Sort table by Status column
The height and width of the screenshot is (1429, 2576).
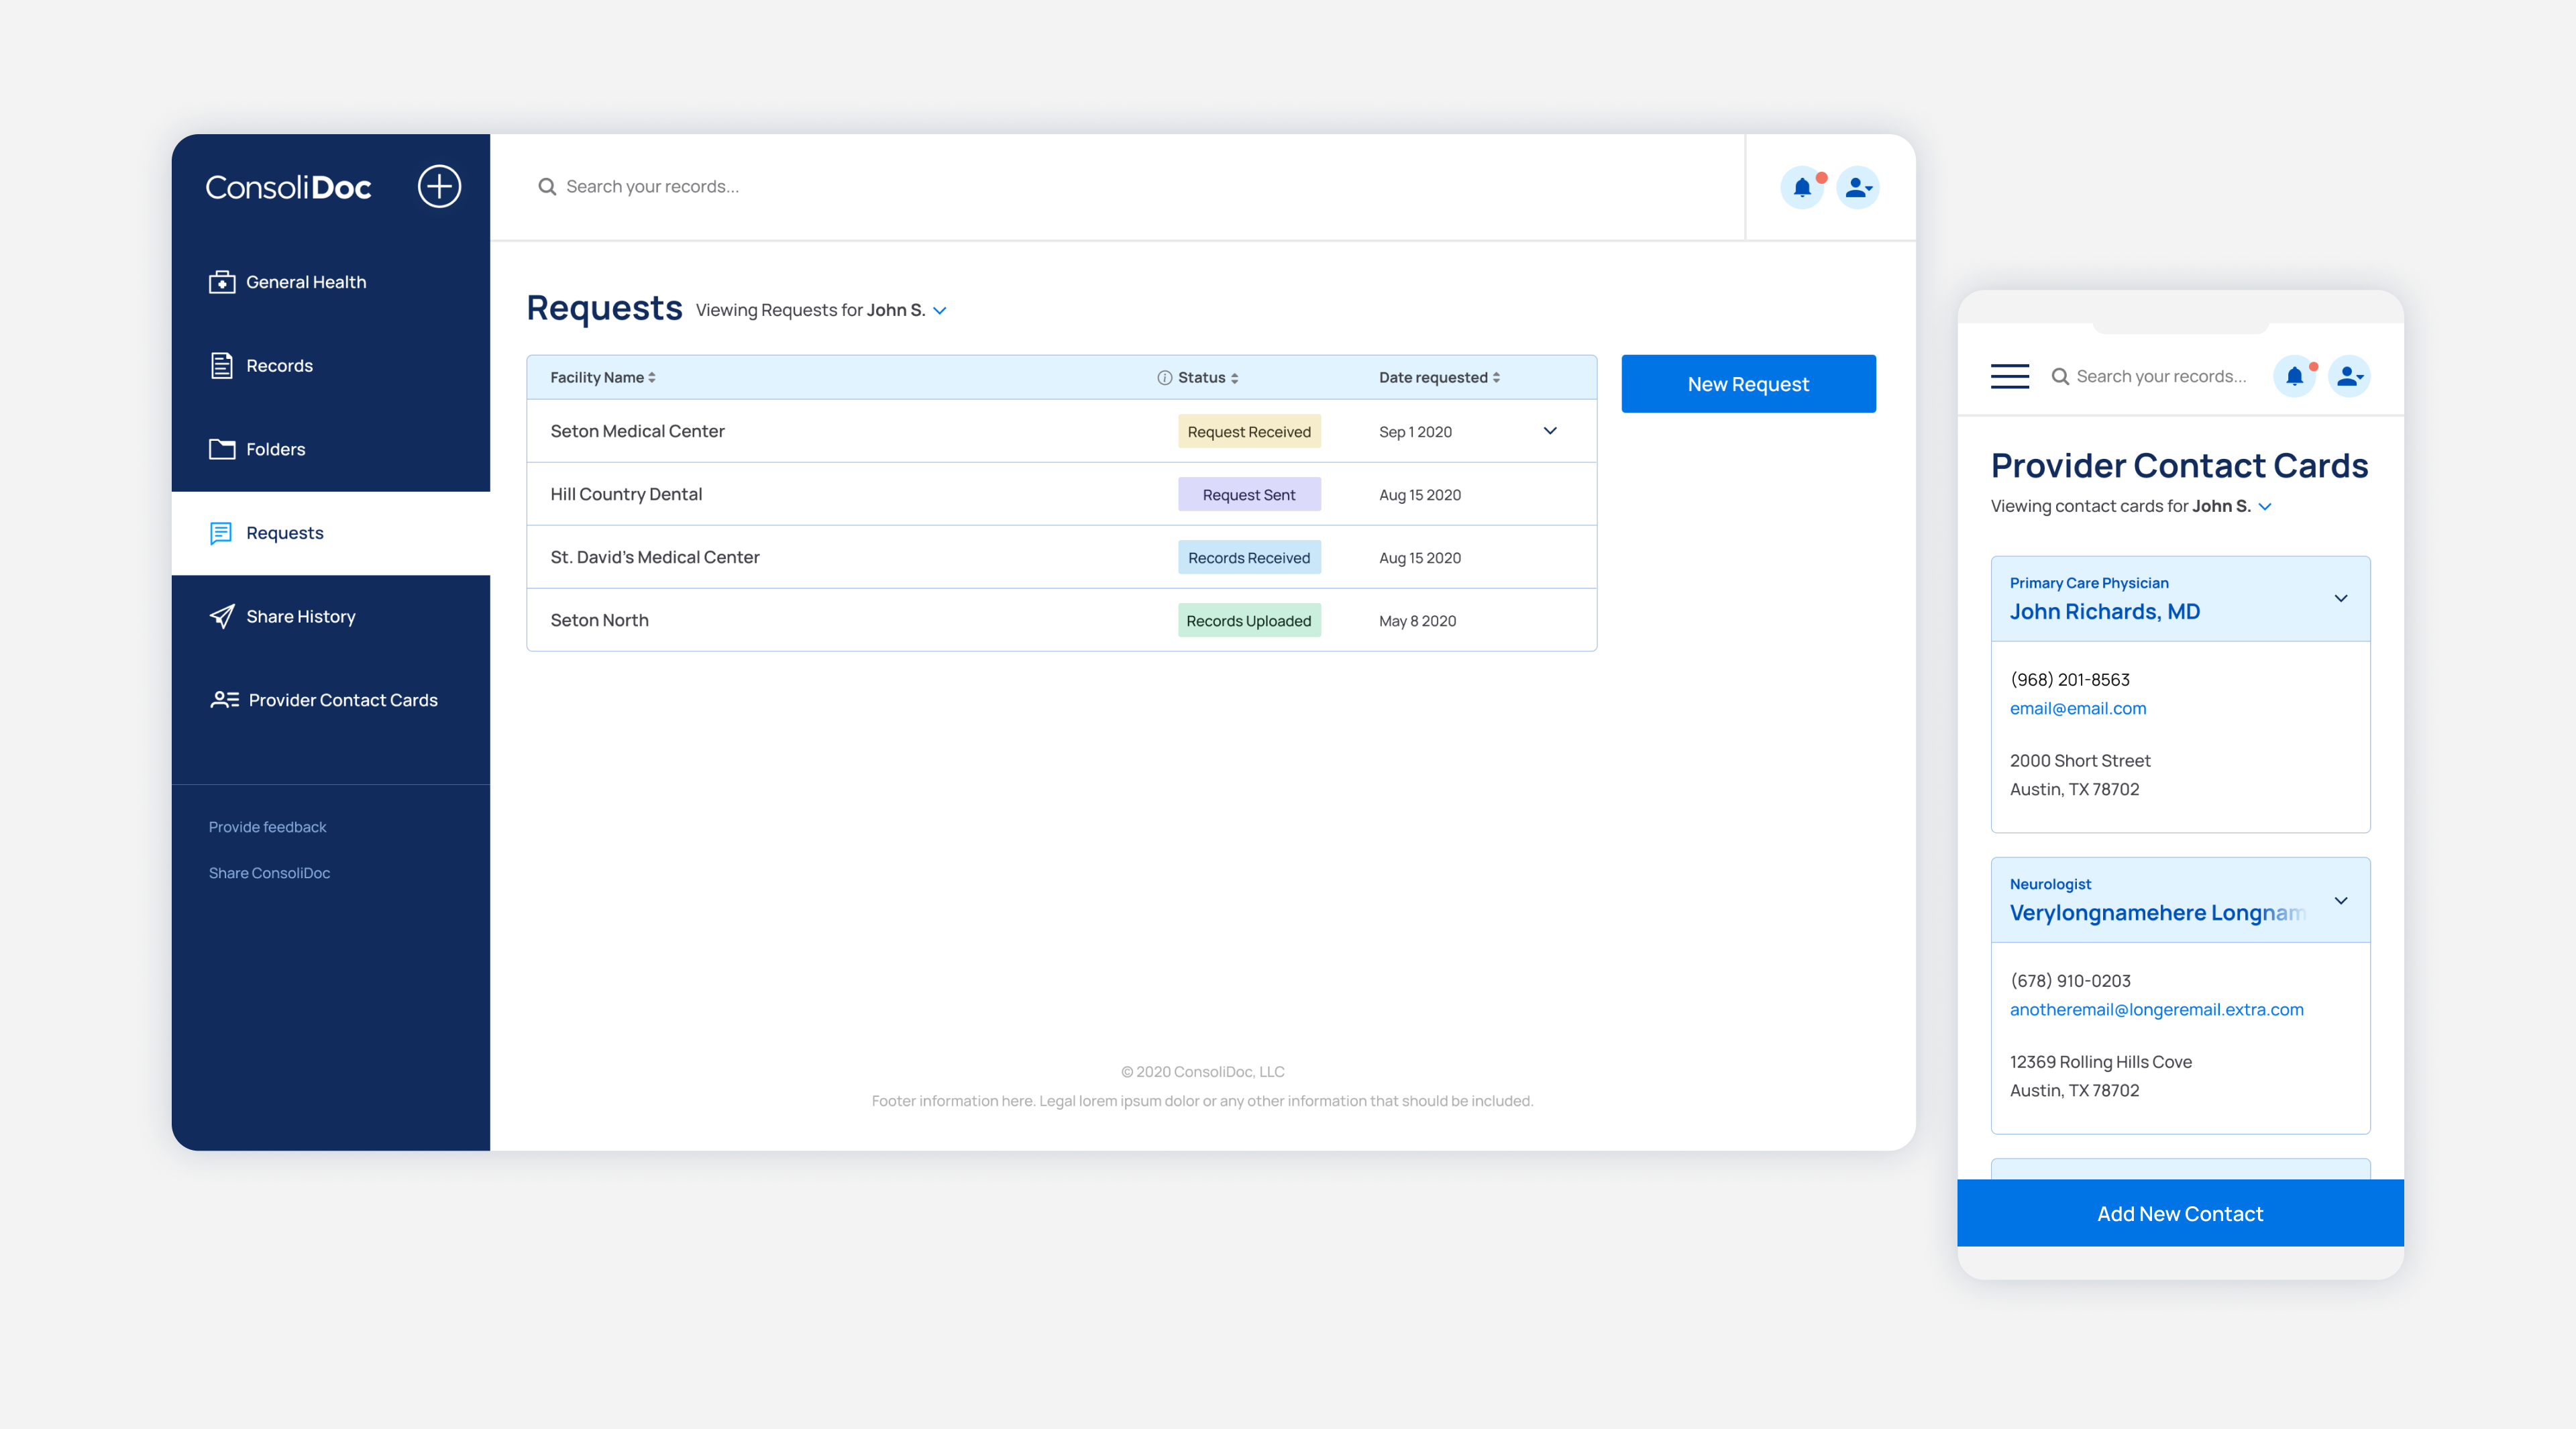point(1208,378)
